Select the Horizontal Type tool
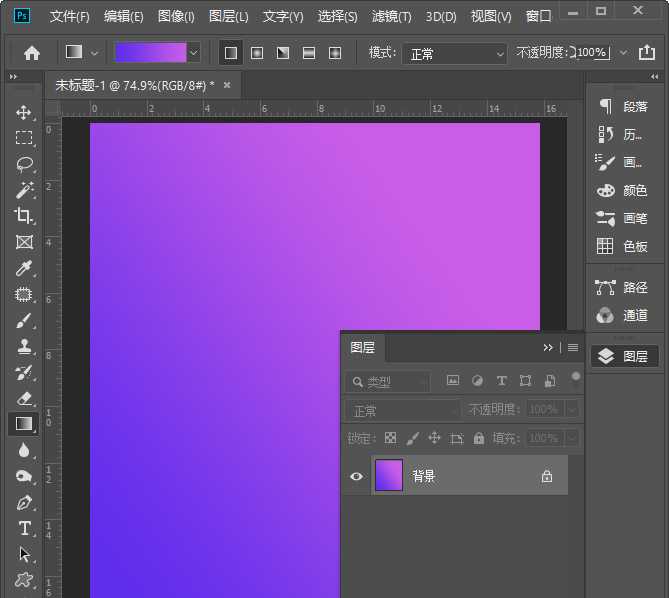Image resolution: width=669 pixels, height=598 pixels. click(24, 528)
